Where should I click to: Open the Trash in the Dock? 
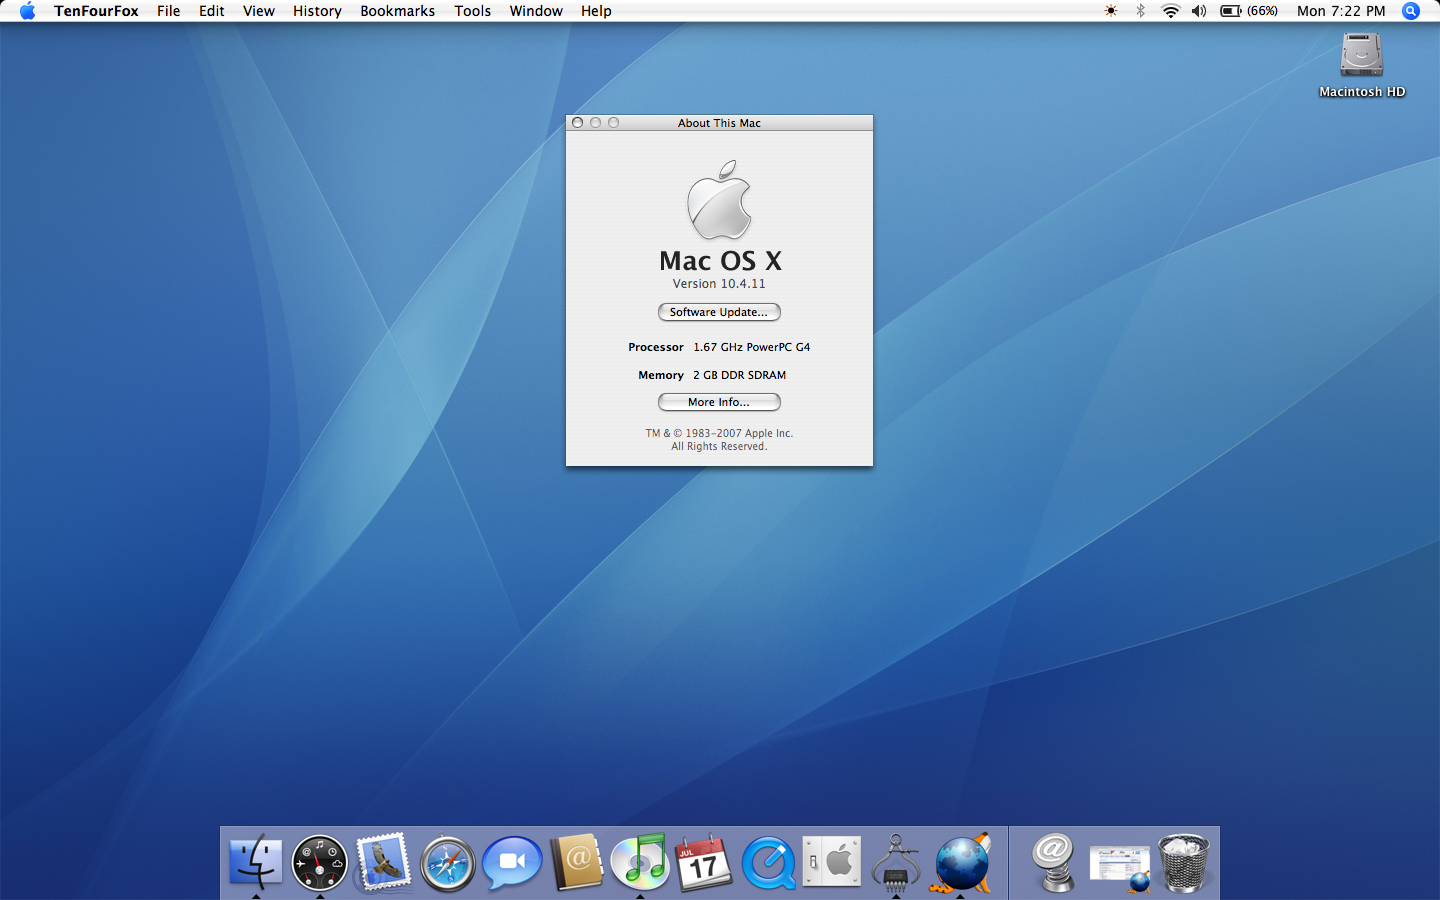1183,862
